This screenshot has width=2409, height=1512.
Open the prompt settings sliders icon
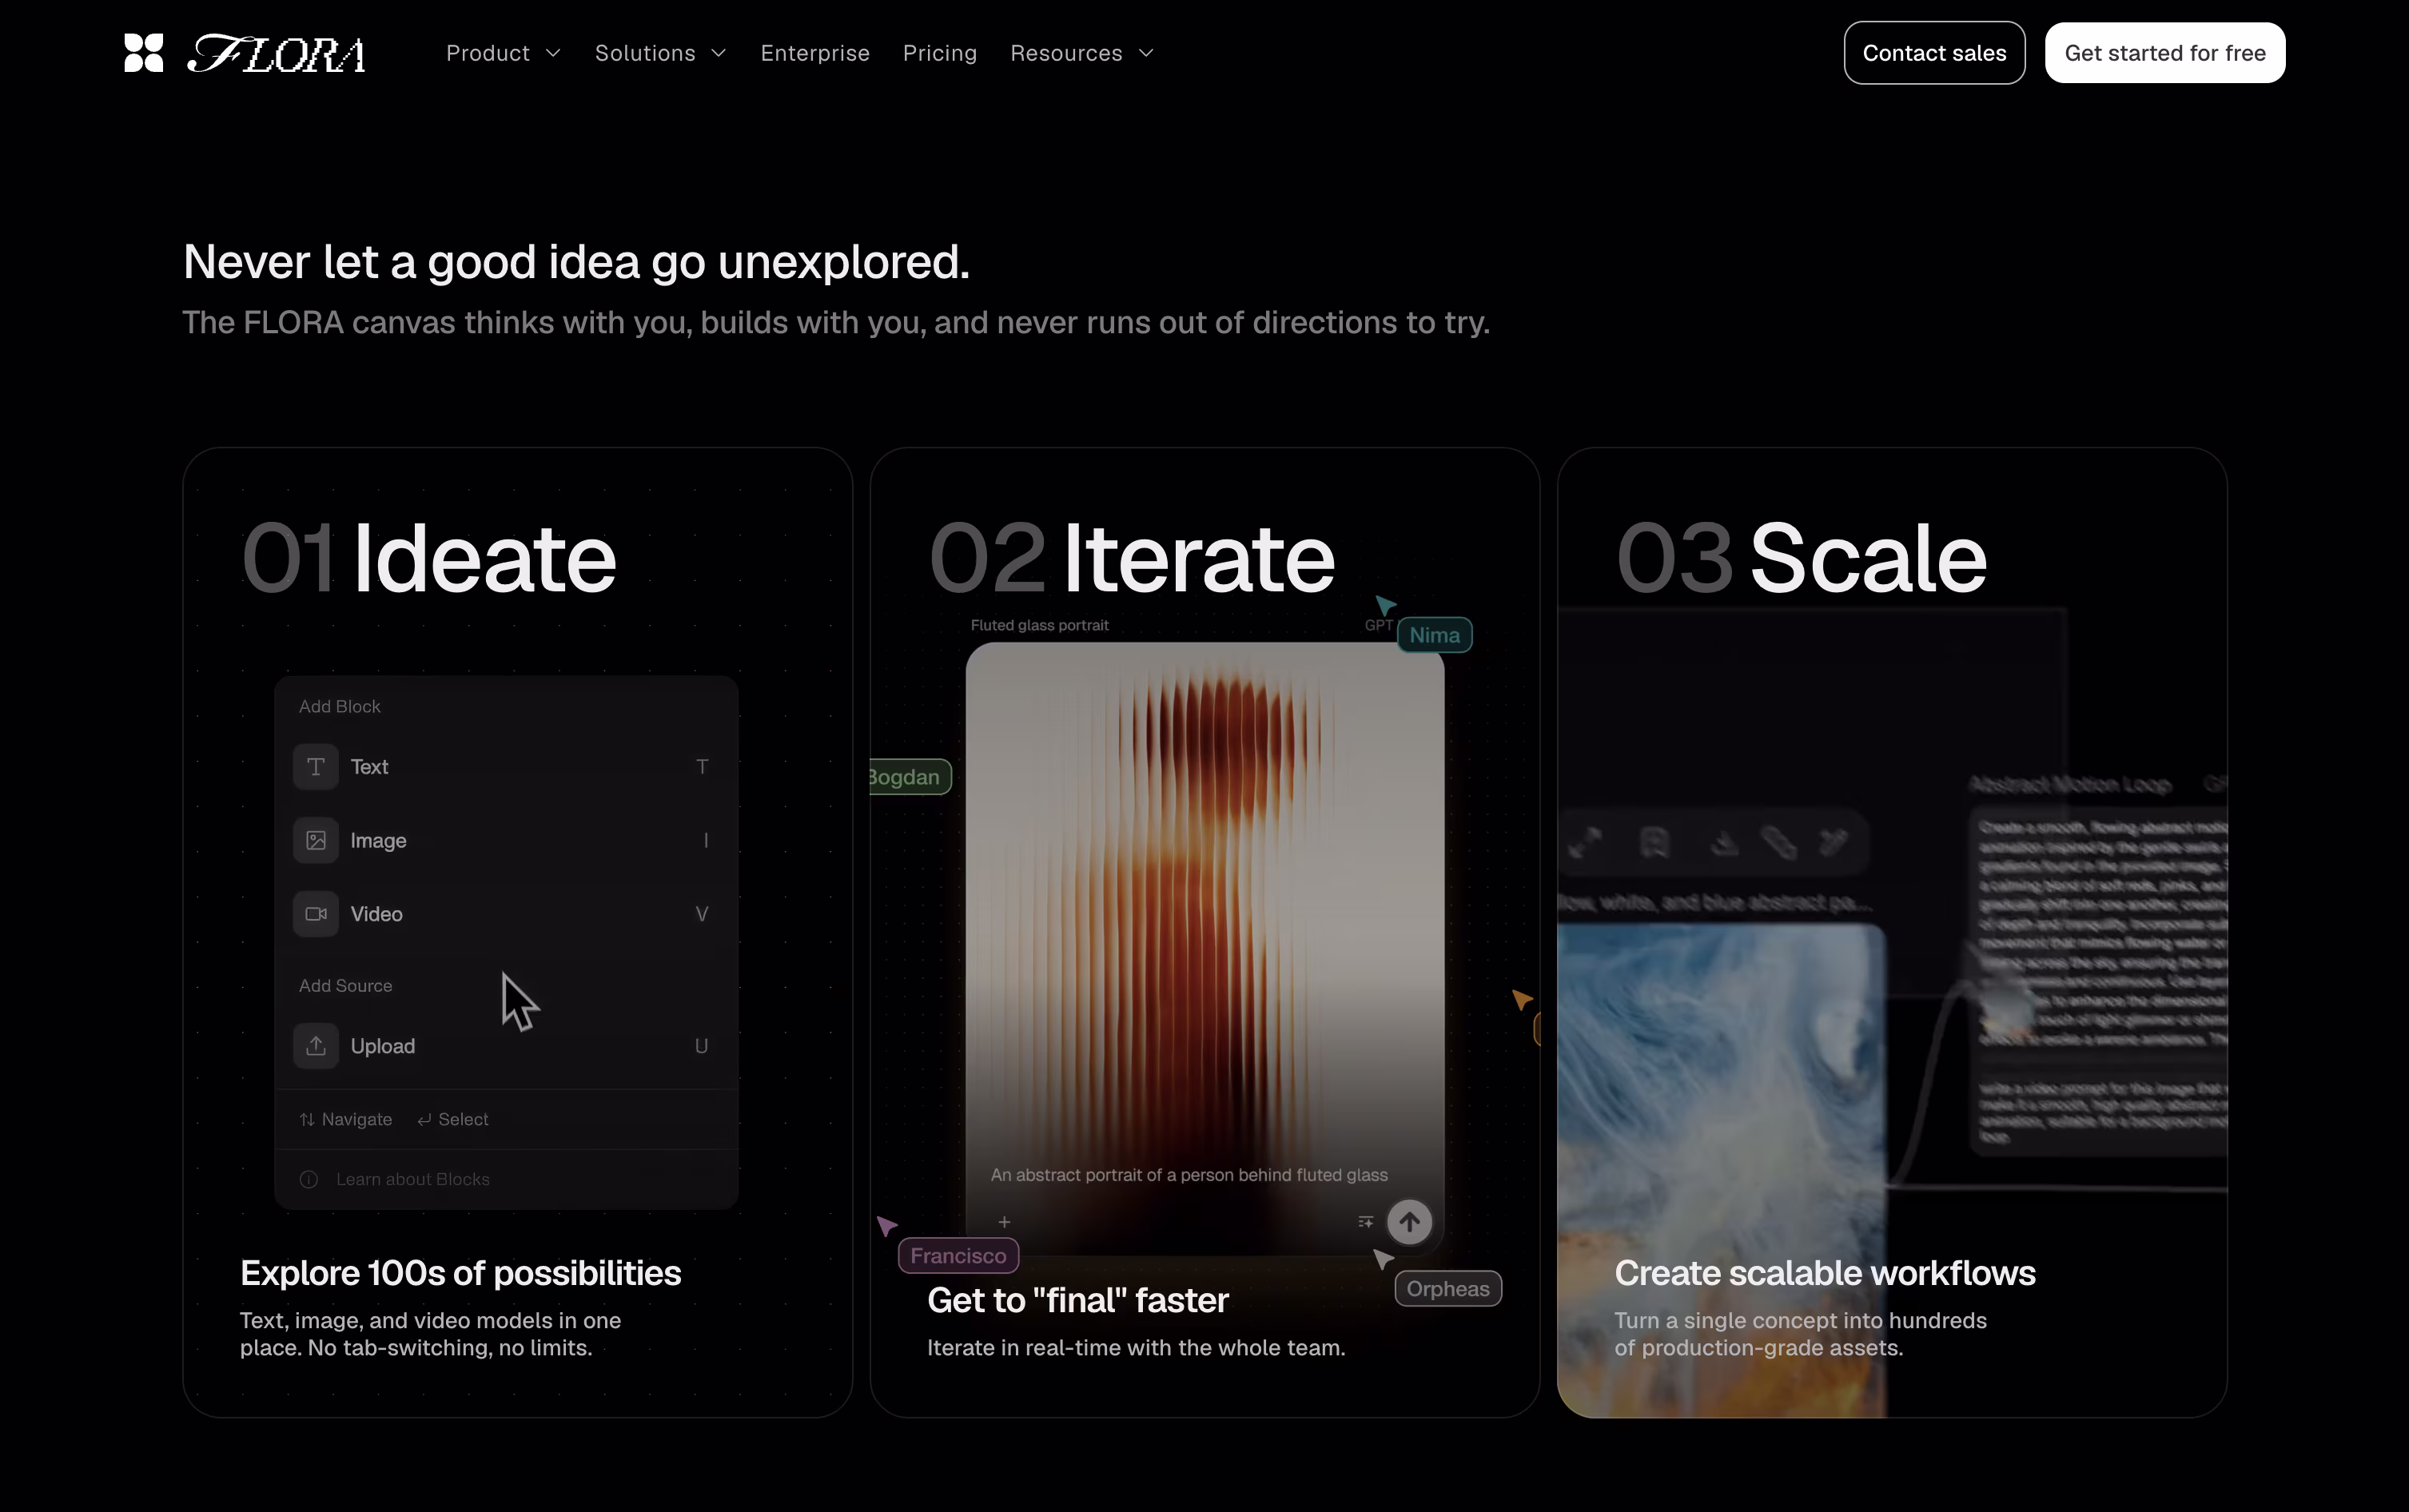coord(1366,1222)
